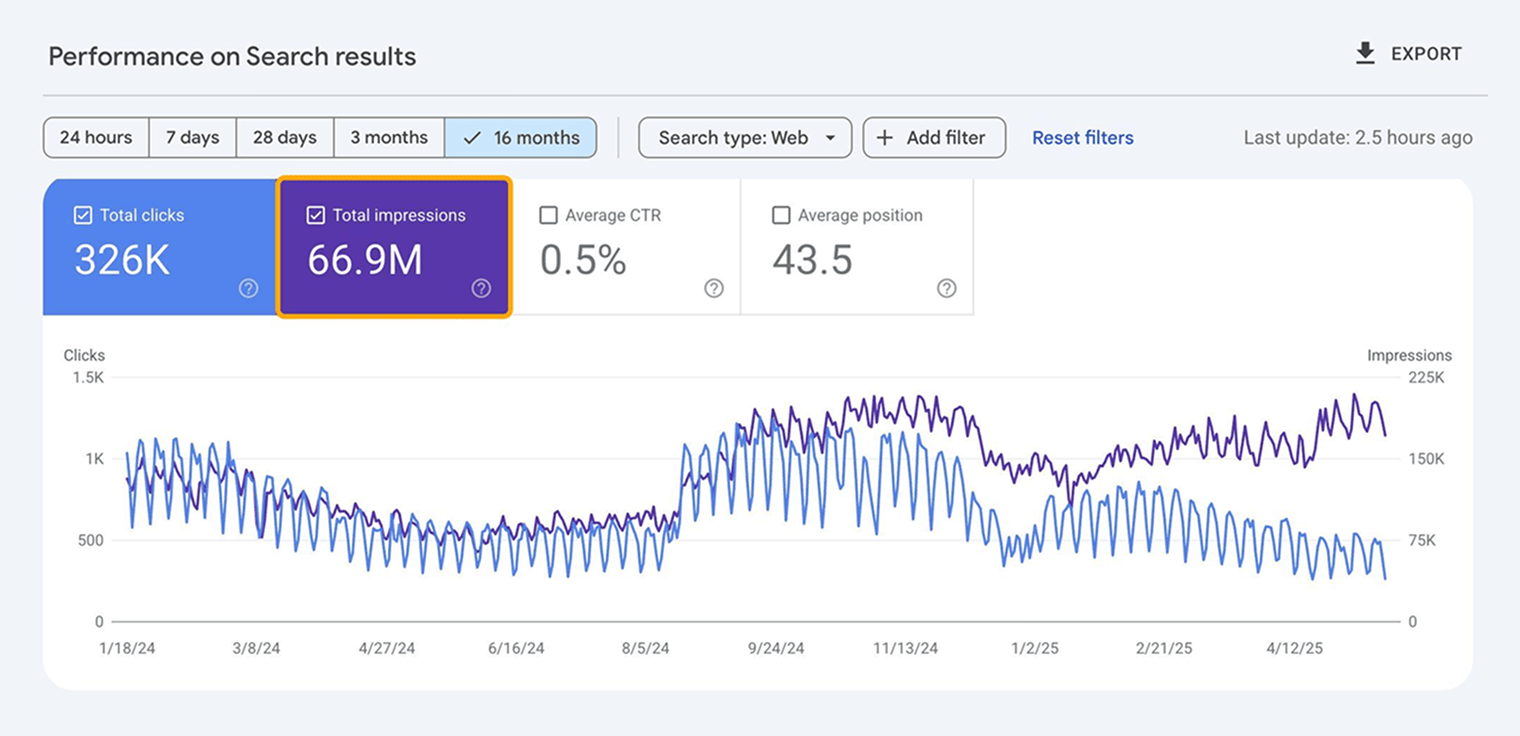Open the Search type: Web dropdown

745,137
